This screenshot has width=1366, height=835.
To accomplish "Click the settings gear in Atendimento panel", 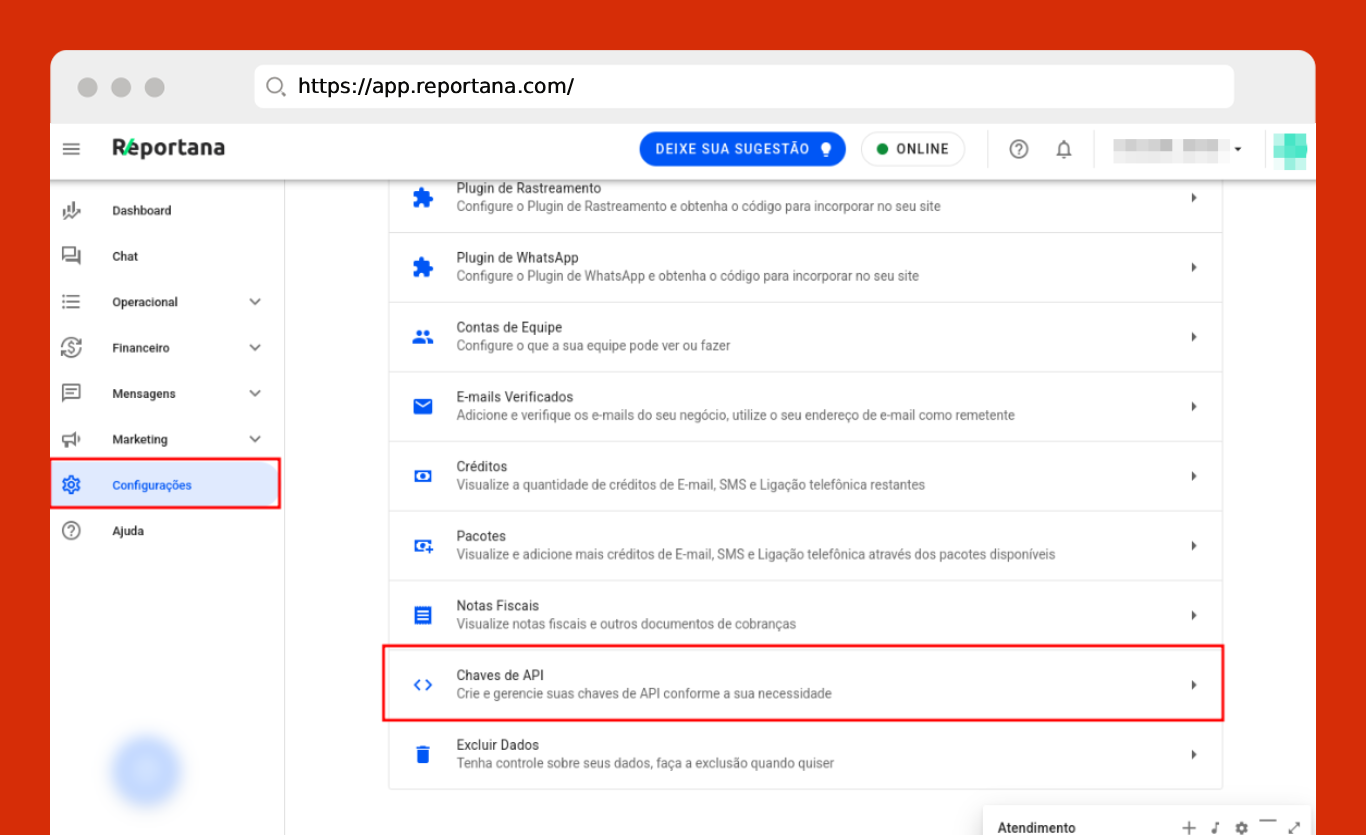I will [1241, 827].
